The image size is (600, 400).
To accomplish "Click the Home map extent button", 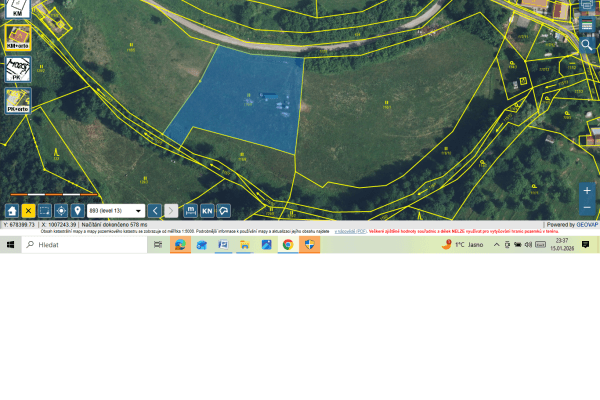I will 12,211.
